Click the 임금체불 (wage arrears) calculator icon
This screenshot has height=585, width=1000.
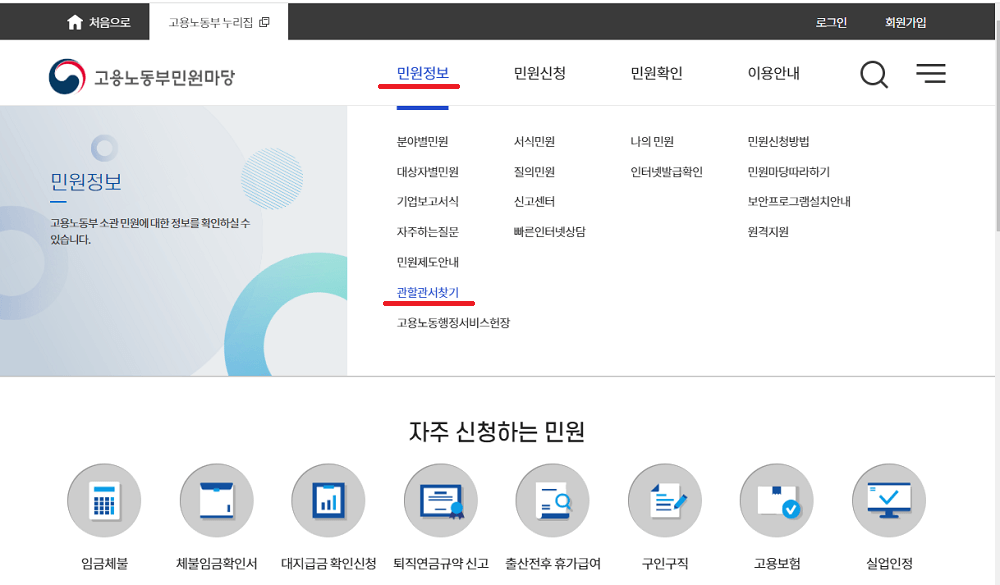point(104,500)
